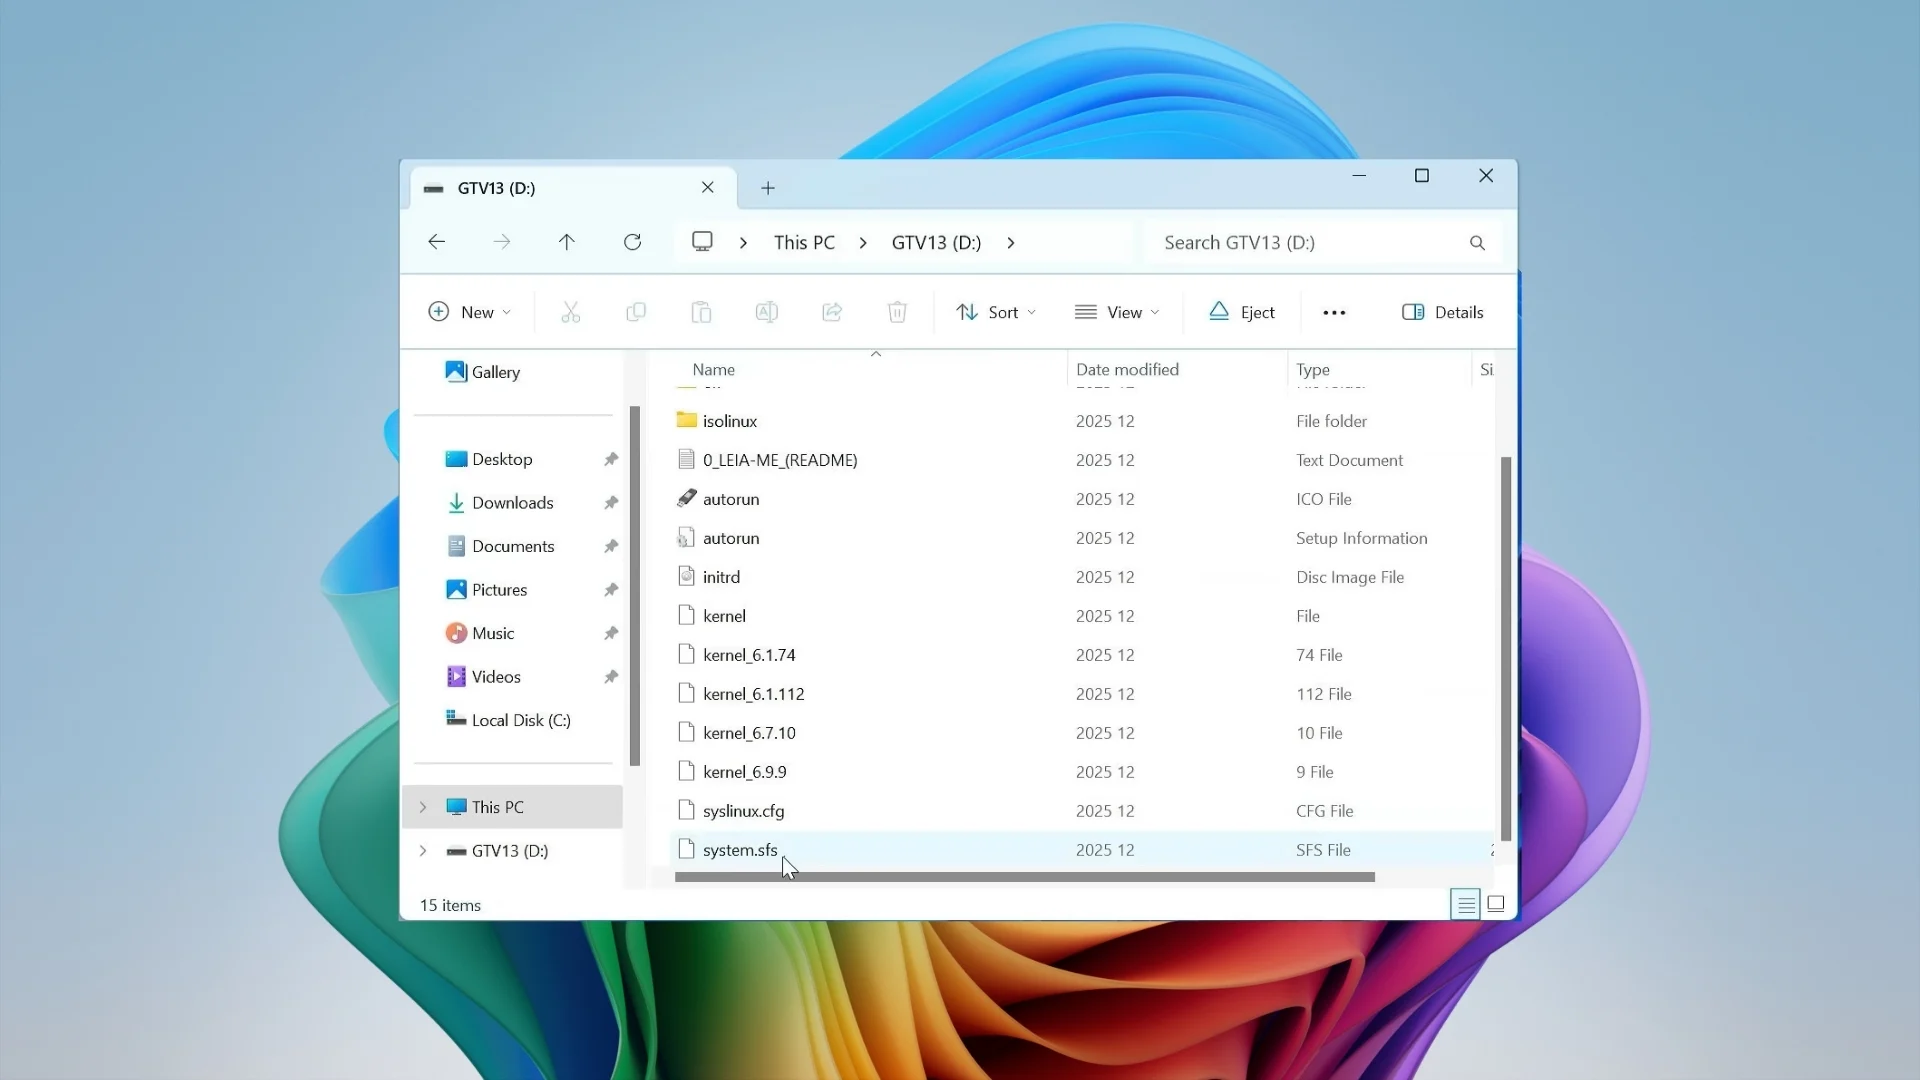
Task: Open the Sort dropdown menu
Action: [x=996, y=313]
